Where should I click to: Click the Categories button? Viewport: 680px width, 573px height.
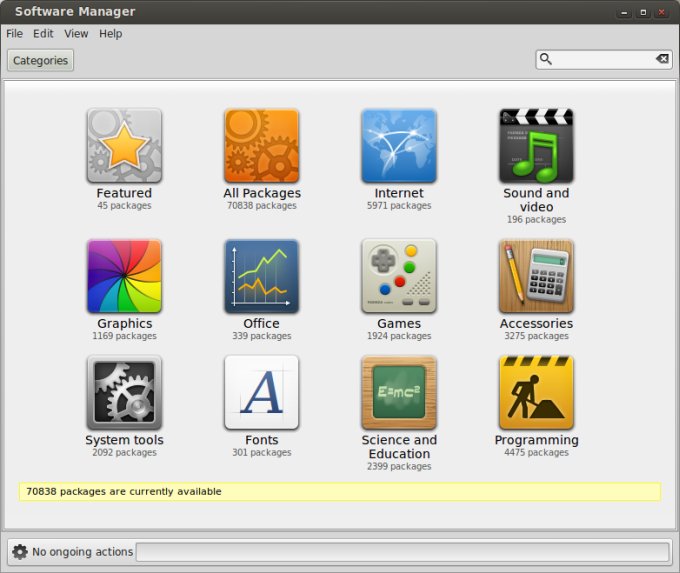(40, 60)
